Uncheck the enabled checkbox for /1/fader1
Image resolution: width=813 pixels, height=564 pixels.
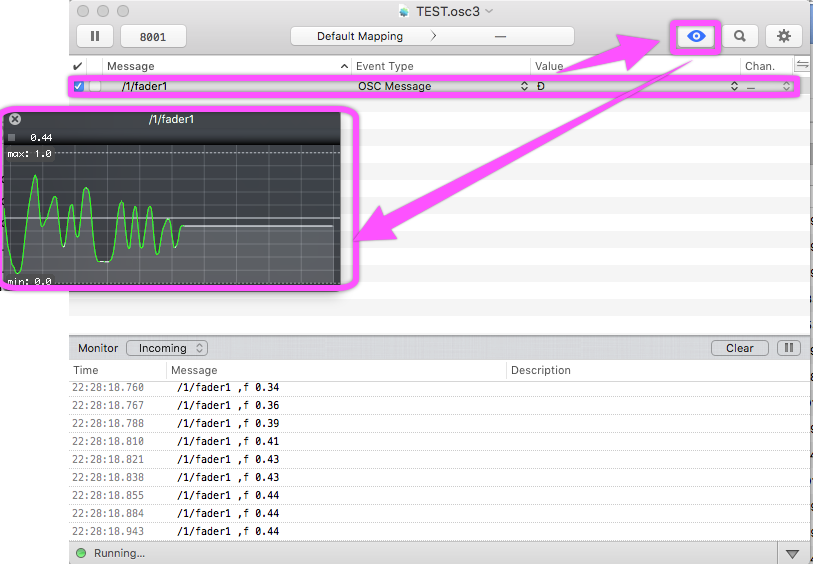[79, 87]
